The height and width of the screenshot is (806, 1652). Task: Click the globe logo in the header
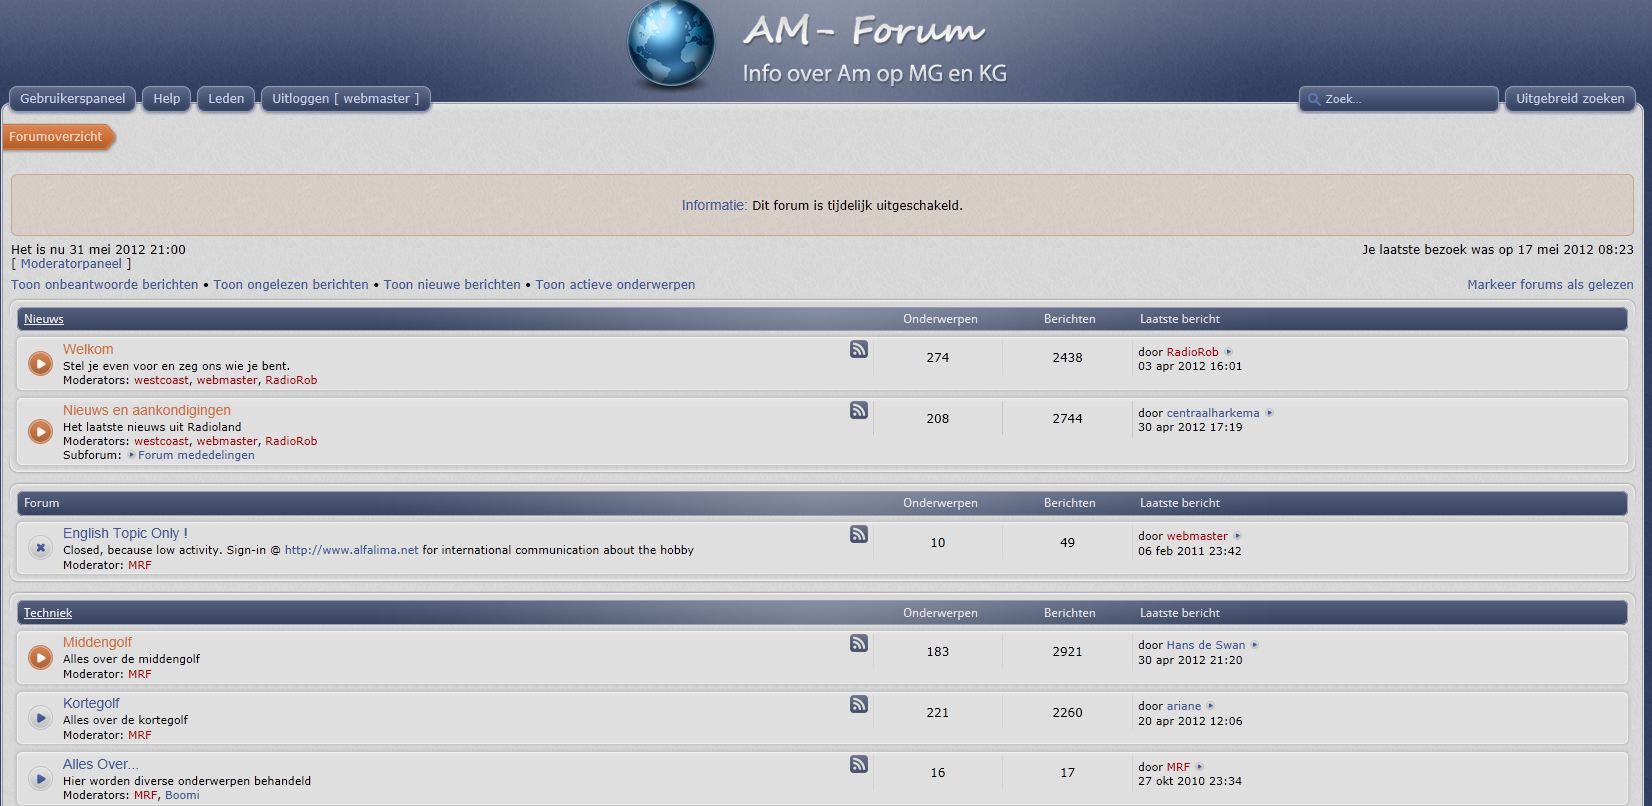[x=671, y=45]
